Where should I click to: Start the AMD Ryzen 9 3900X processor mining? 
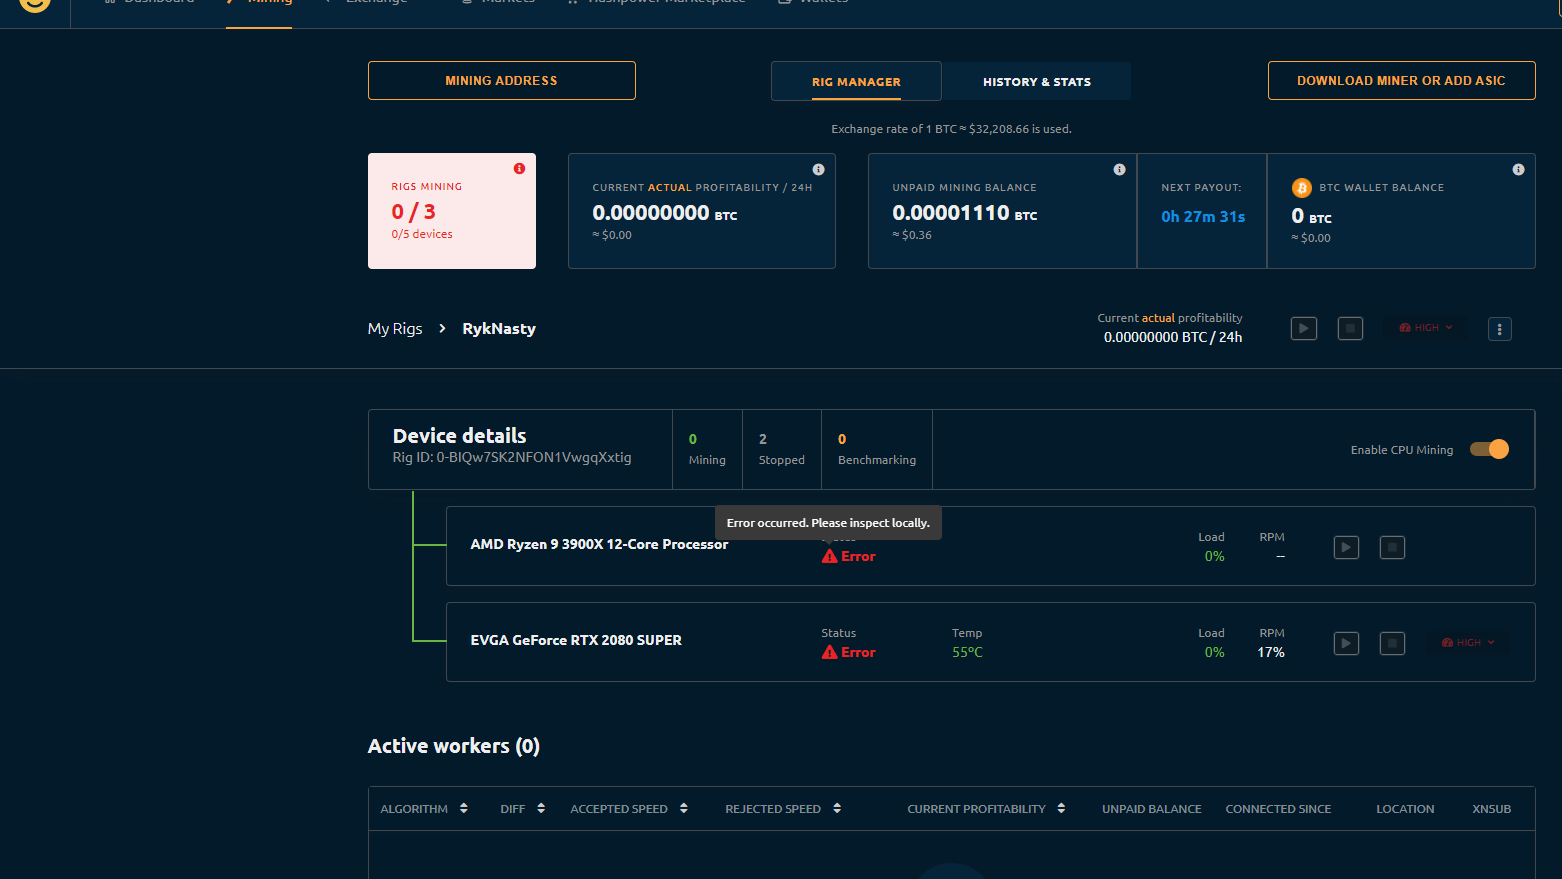click(x=1345, y=547)
